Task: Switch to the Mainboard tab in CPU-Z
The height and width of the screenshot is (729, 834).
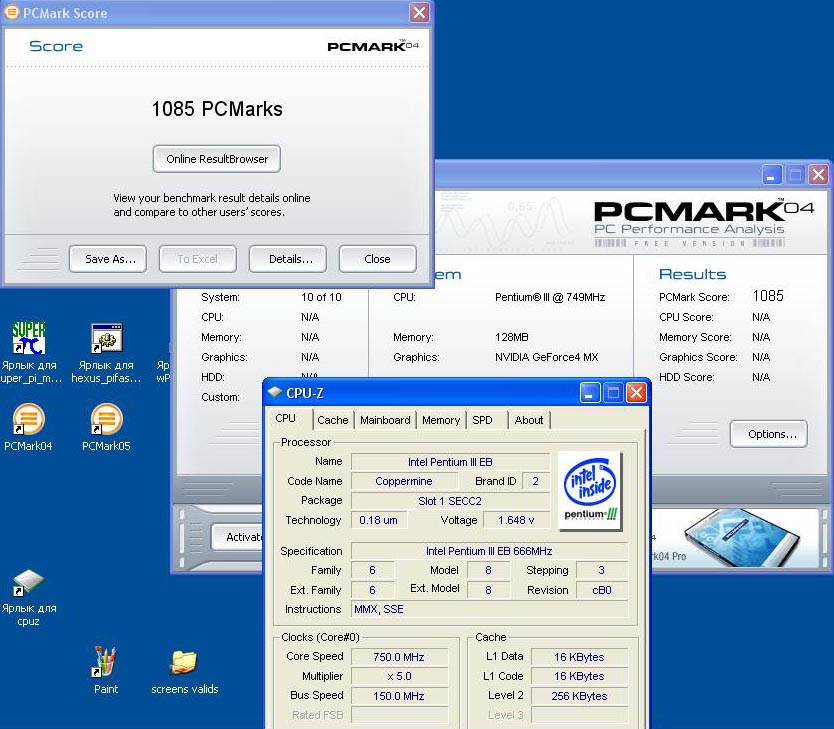Action: pos(385,420)
